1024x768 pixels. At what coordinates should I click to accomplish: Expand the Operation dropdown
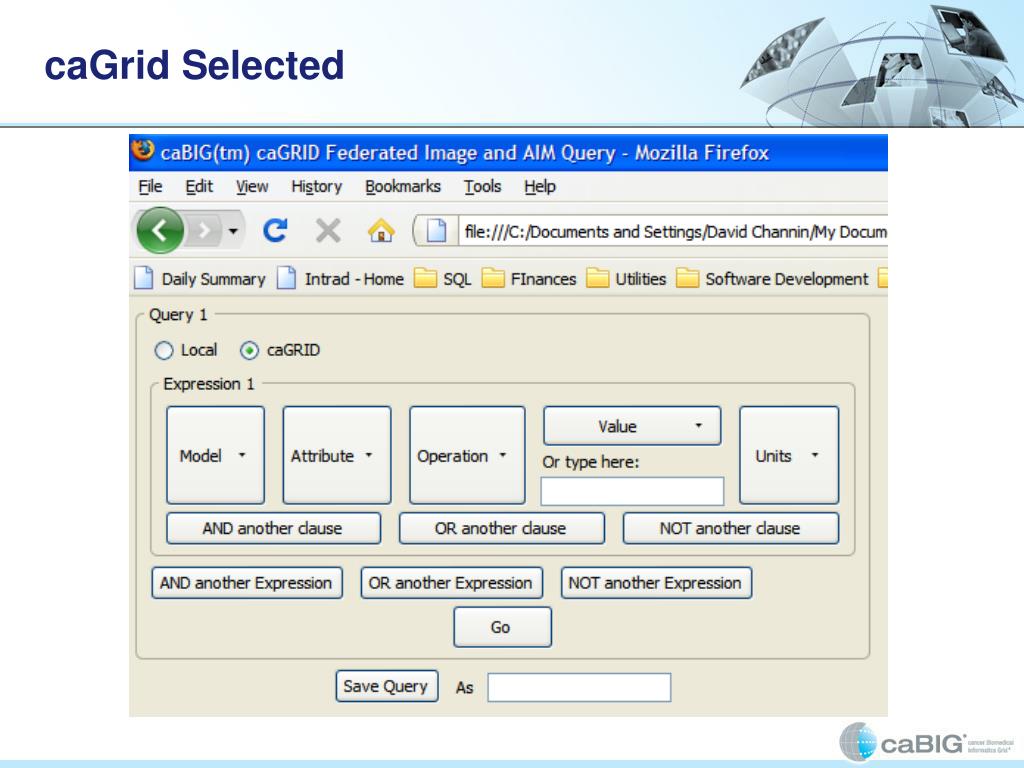tap(467, 455)
